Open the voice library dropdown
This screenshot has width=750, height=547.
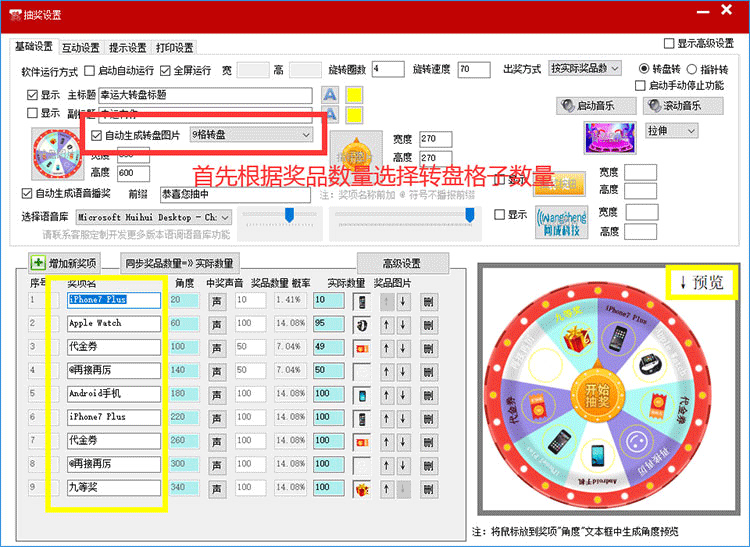(154, 218)
